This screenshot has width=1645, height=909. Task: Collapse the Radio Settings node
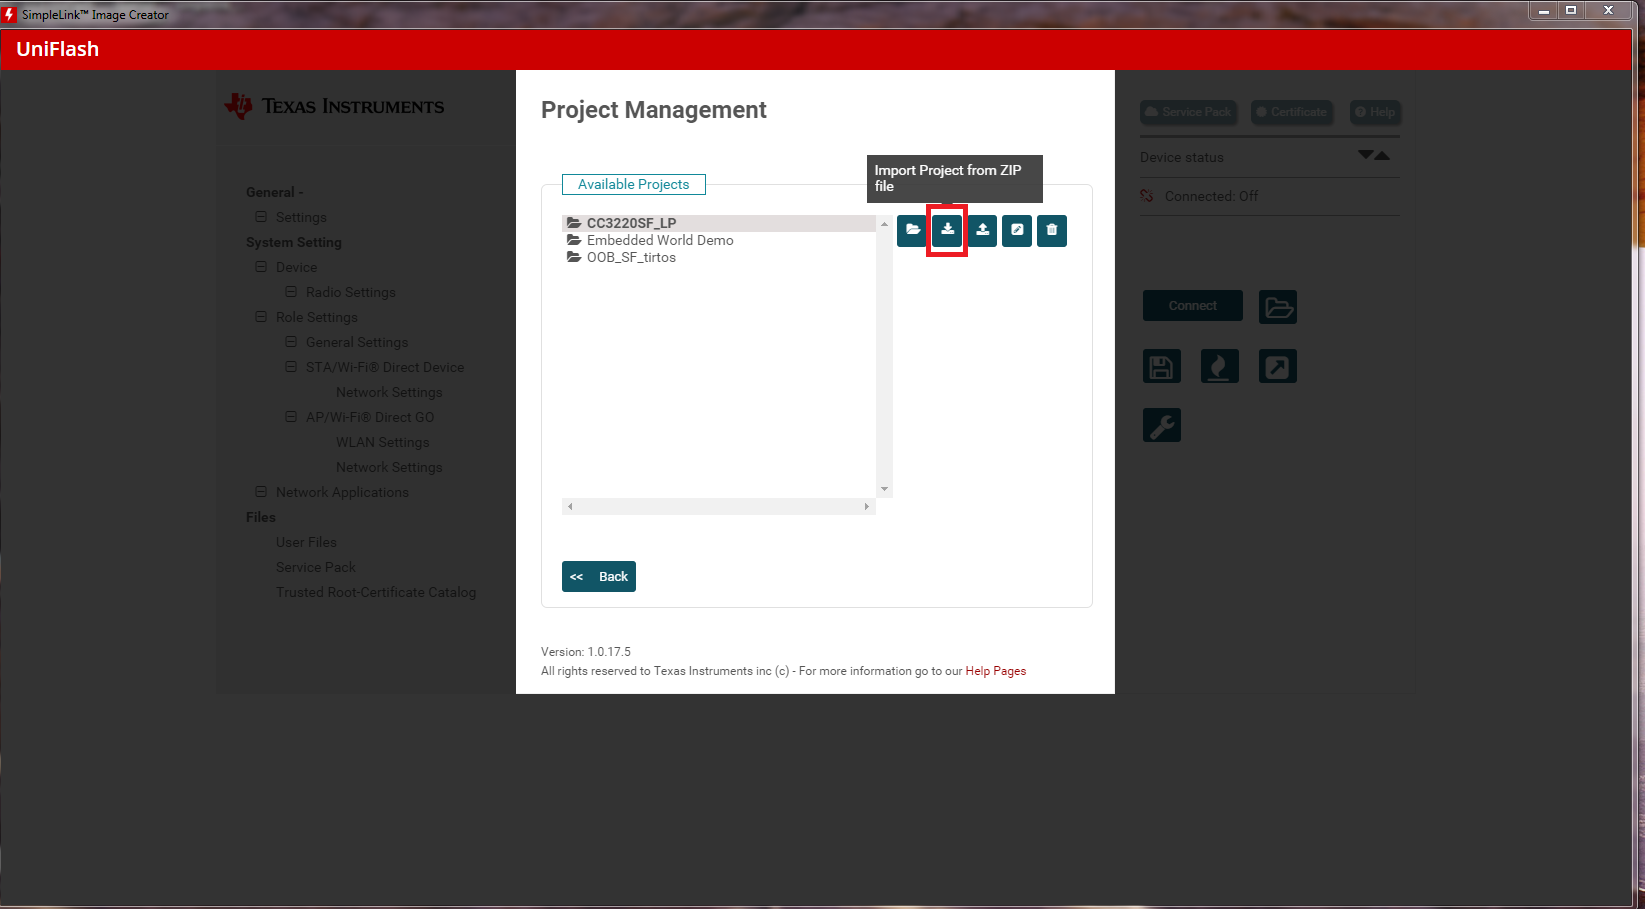tap(291, 292)
